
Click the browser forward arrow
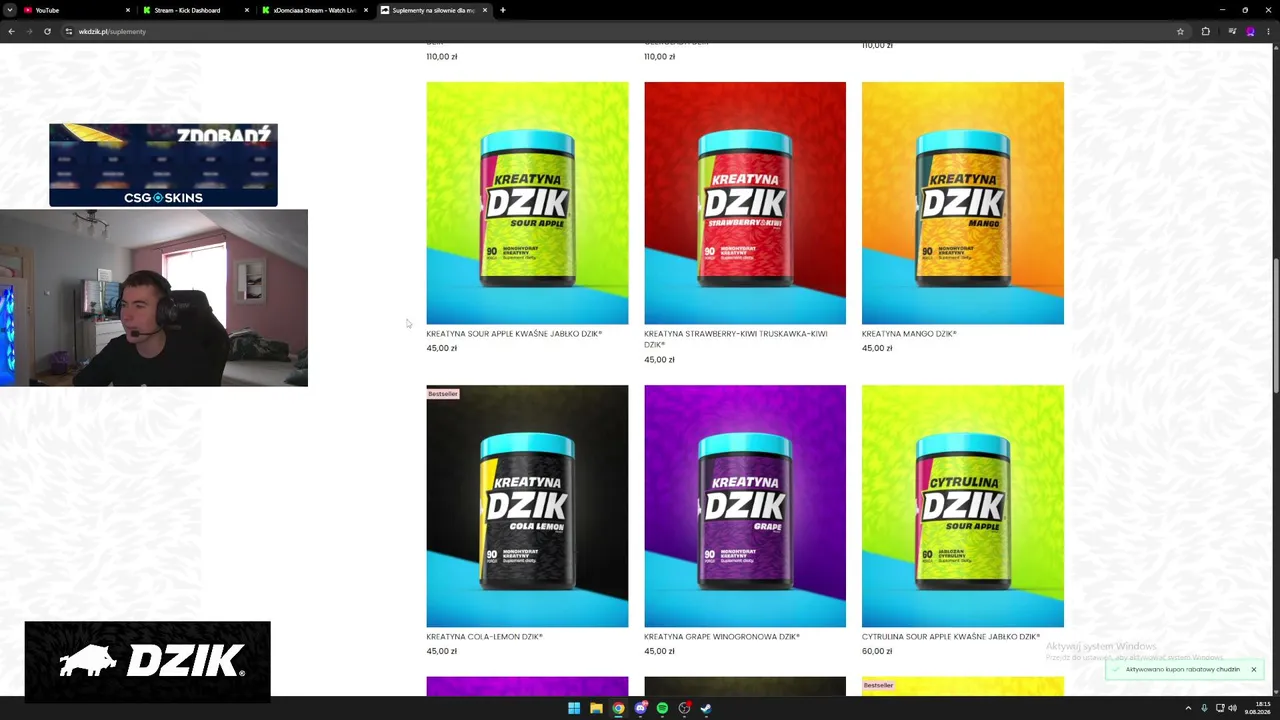pos(29,31)
